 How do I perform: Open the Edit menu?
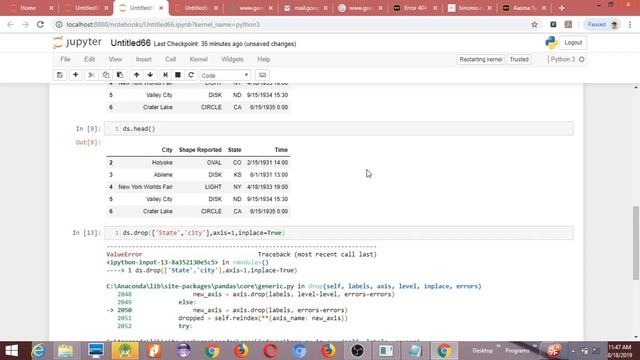tap(89, 59)
